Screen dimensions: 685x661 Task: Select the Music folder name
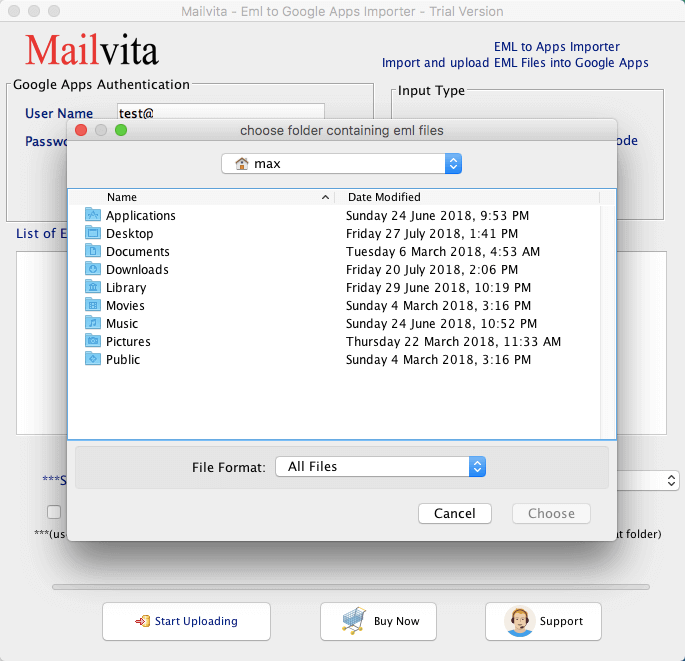click(x=122, y=323)
